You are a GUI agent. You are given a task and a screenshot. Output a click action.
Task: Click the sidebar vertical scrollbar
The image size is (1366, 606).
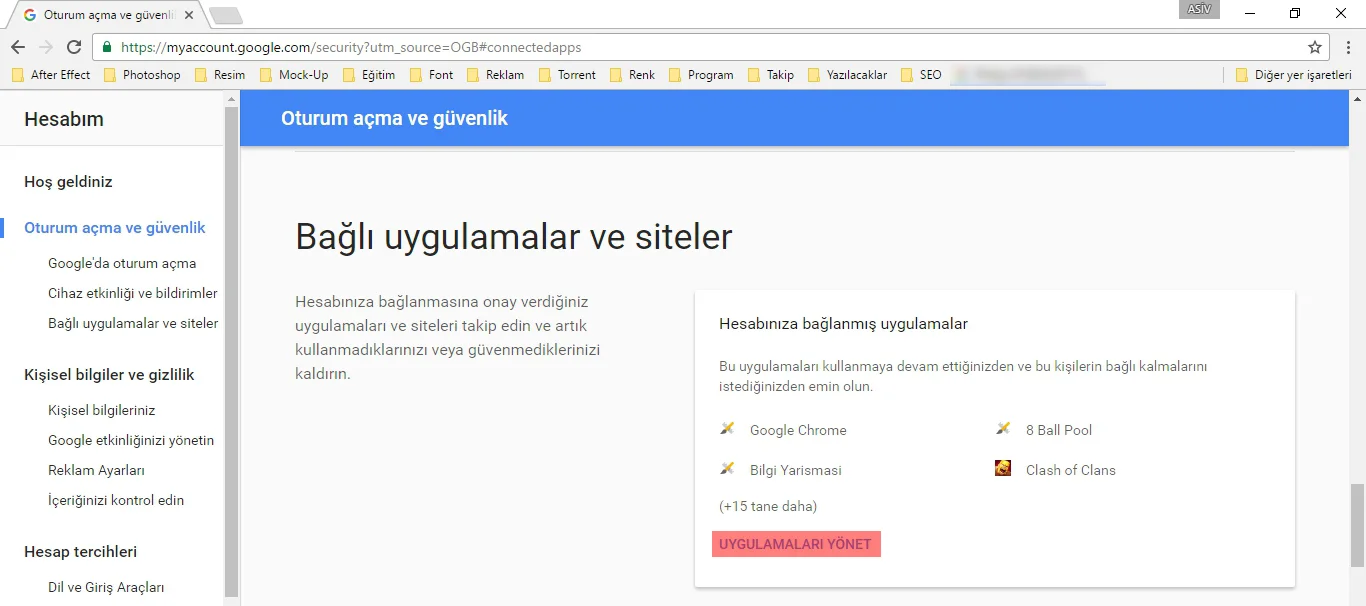tap(231, 350)
